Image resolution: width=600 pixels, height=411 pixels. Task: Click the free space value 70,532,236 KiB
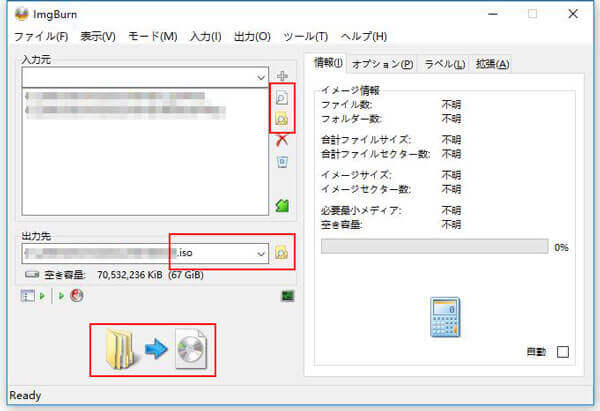tap(130, 275)
